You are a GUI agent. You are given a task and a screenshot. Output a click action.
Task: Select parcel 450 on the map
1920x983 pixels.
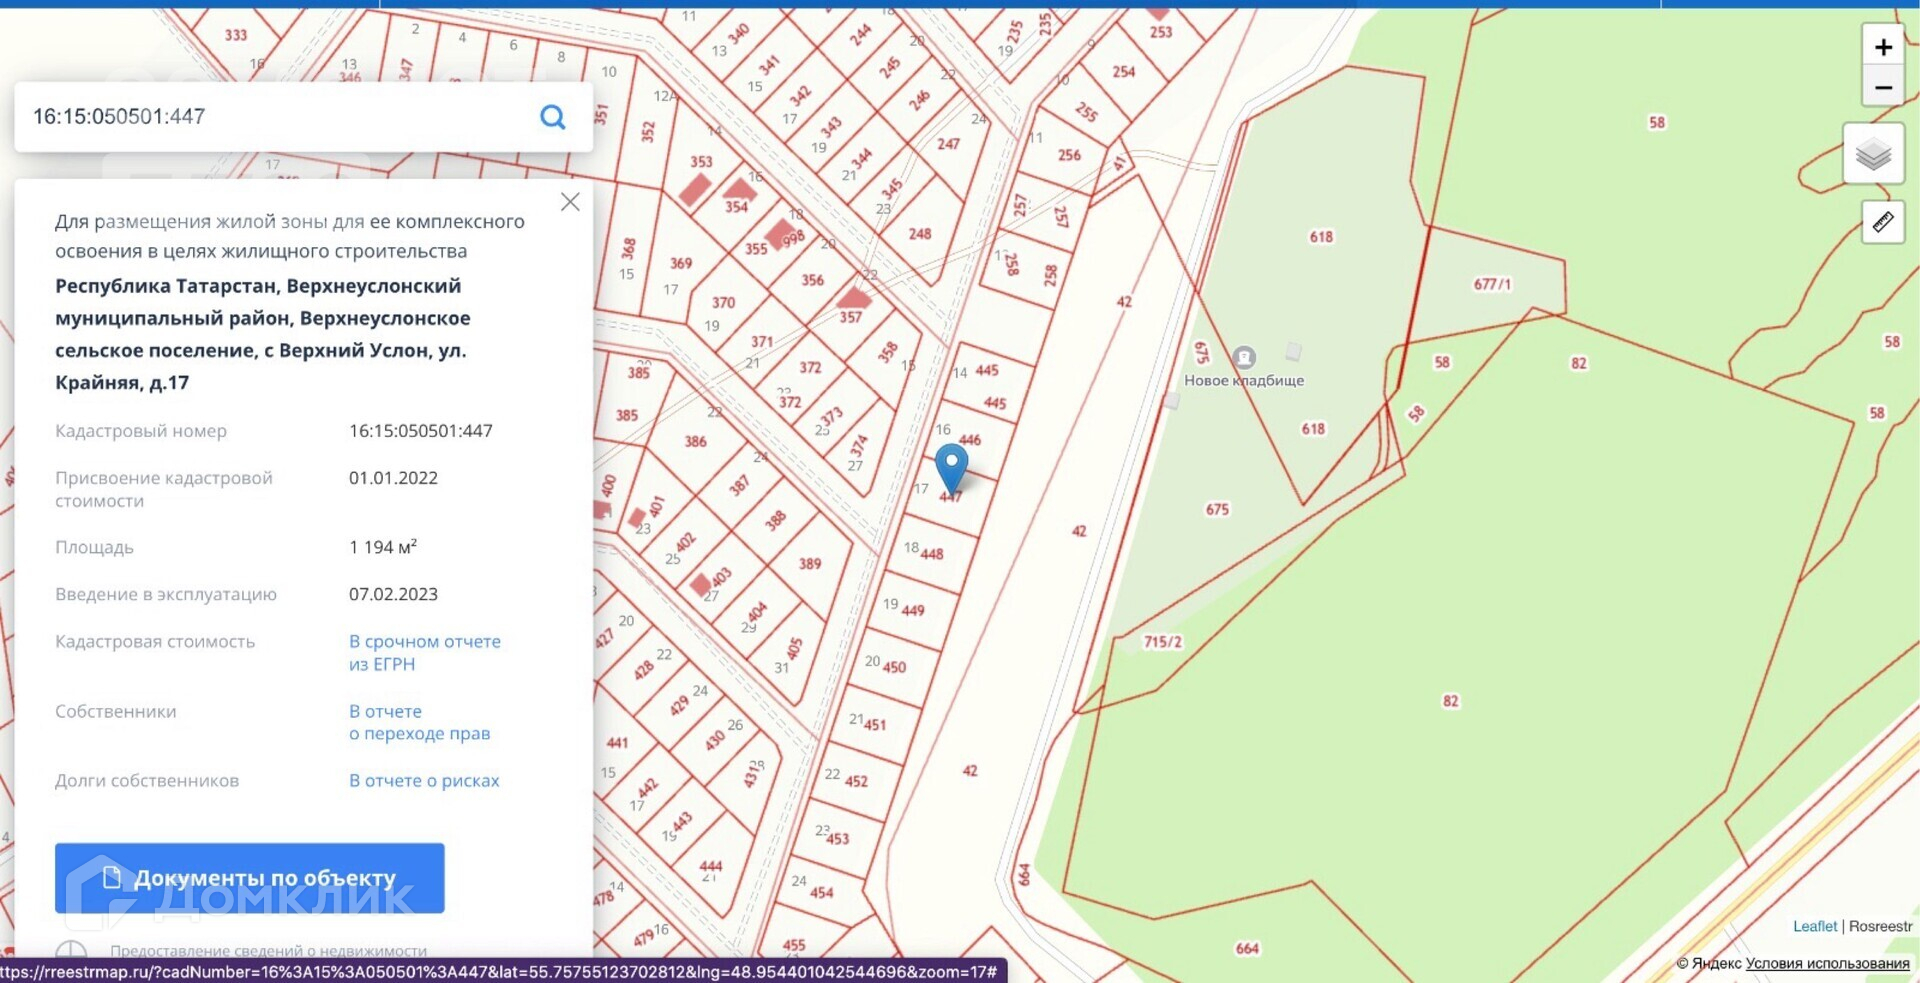pos(894,667)
